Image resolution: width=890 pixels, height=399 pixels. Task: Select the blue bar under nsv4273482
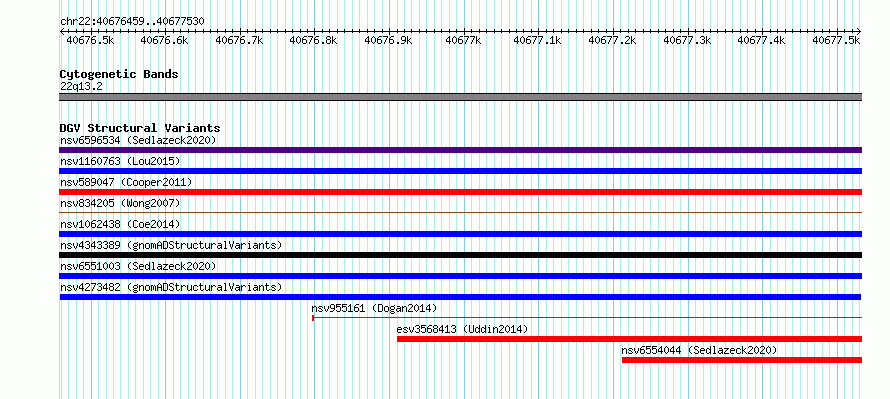pos(460,297)
